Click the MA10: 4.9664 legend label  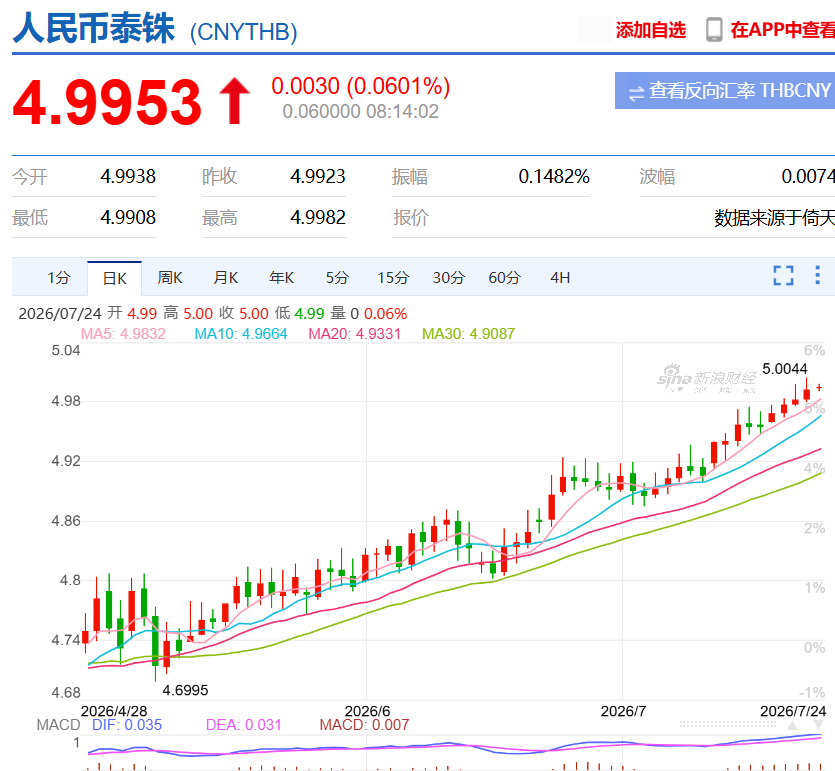[241, 334]
